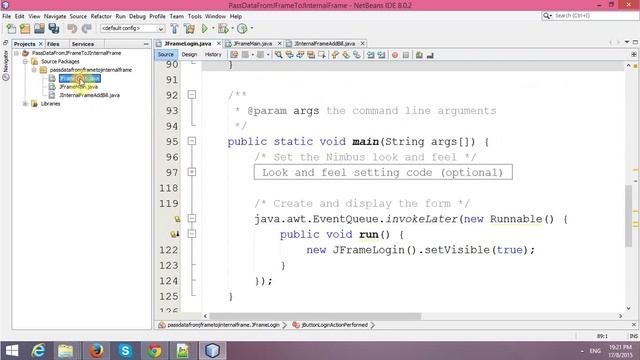Screen dimensions: 640x360
Task: Open the Debug menu
Action: (137, 16)
